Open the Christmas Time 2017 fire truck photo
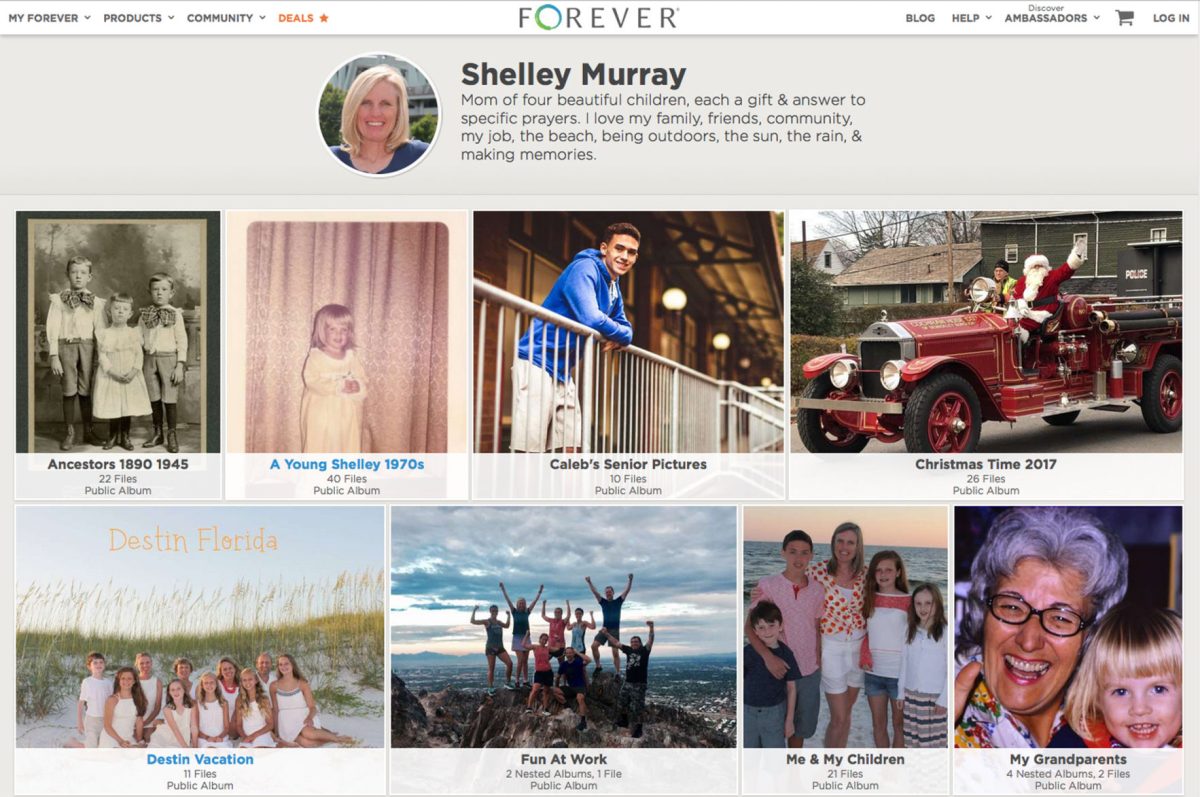1200x797 pixels. pyautogui.click(x=985, y=332)
